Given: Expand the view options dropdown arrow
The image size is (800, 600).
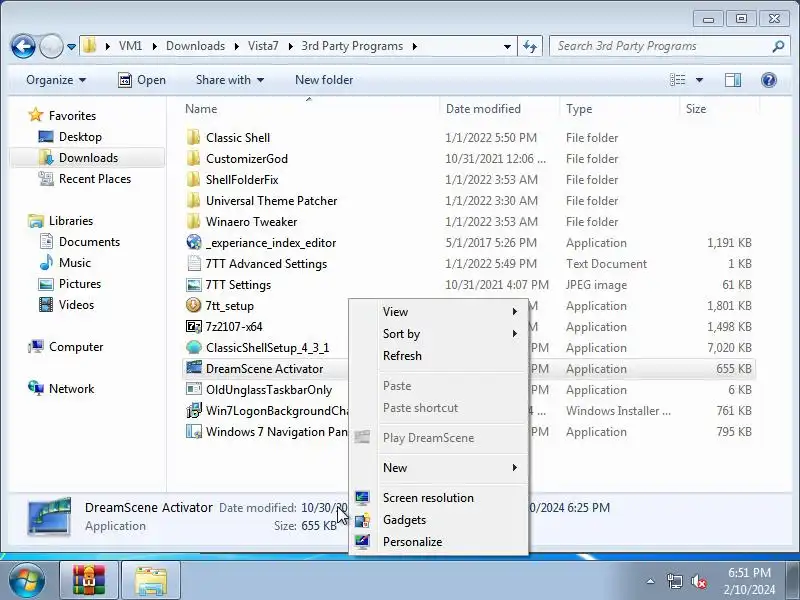Looking at the screenshot, I should click(699, 80).
